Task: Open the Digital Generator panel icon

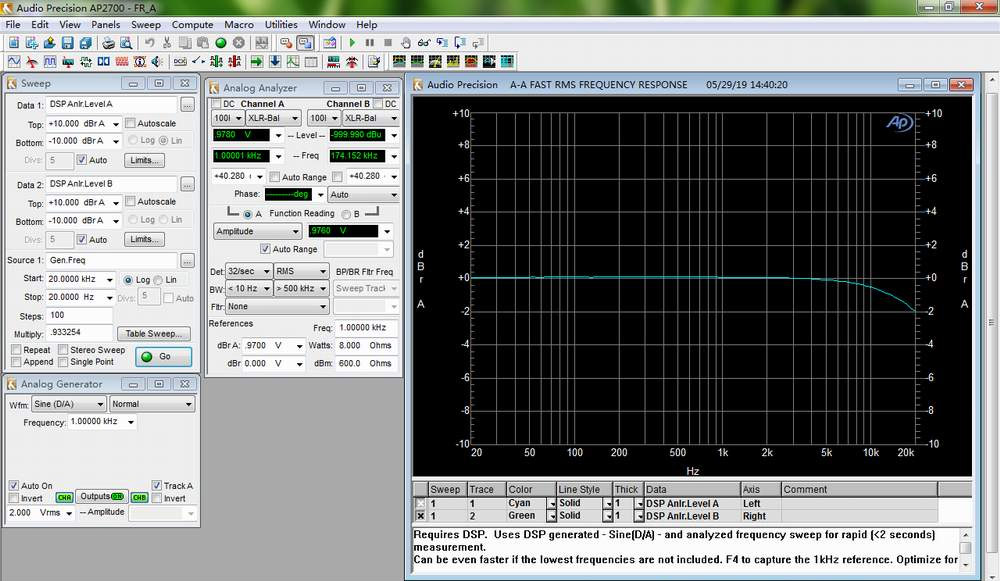Action: click(x=50, y=61)
